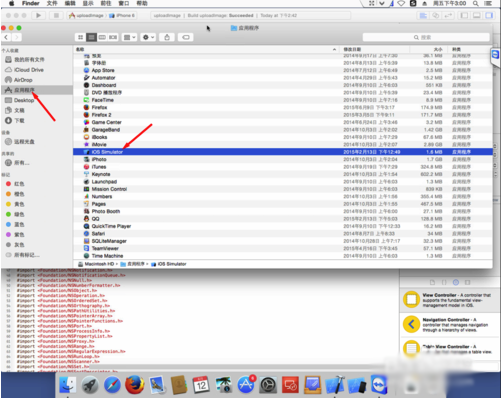Click the Finder search field
This screenshot has height=398, width=501.
click(x=426, y=37)
